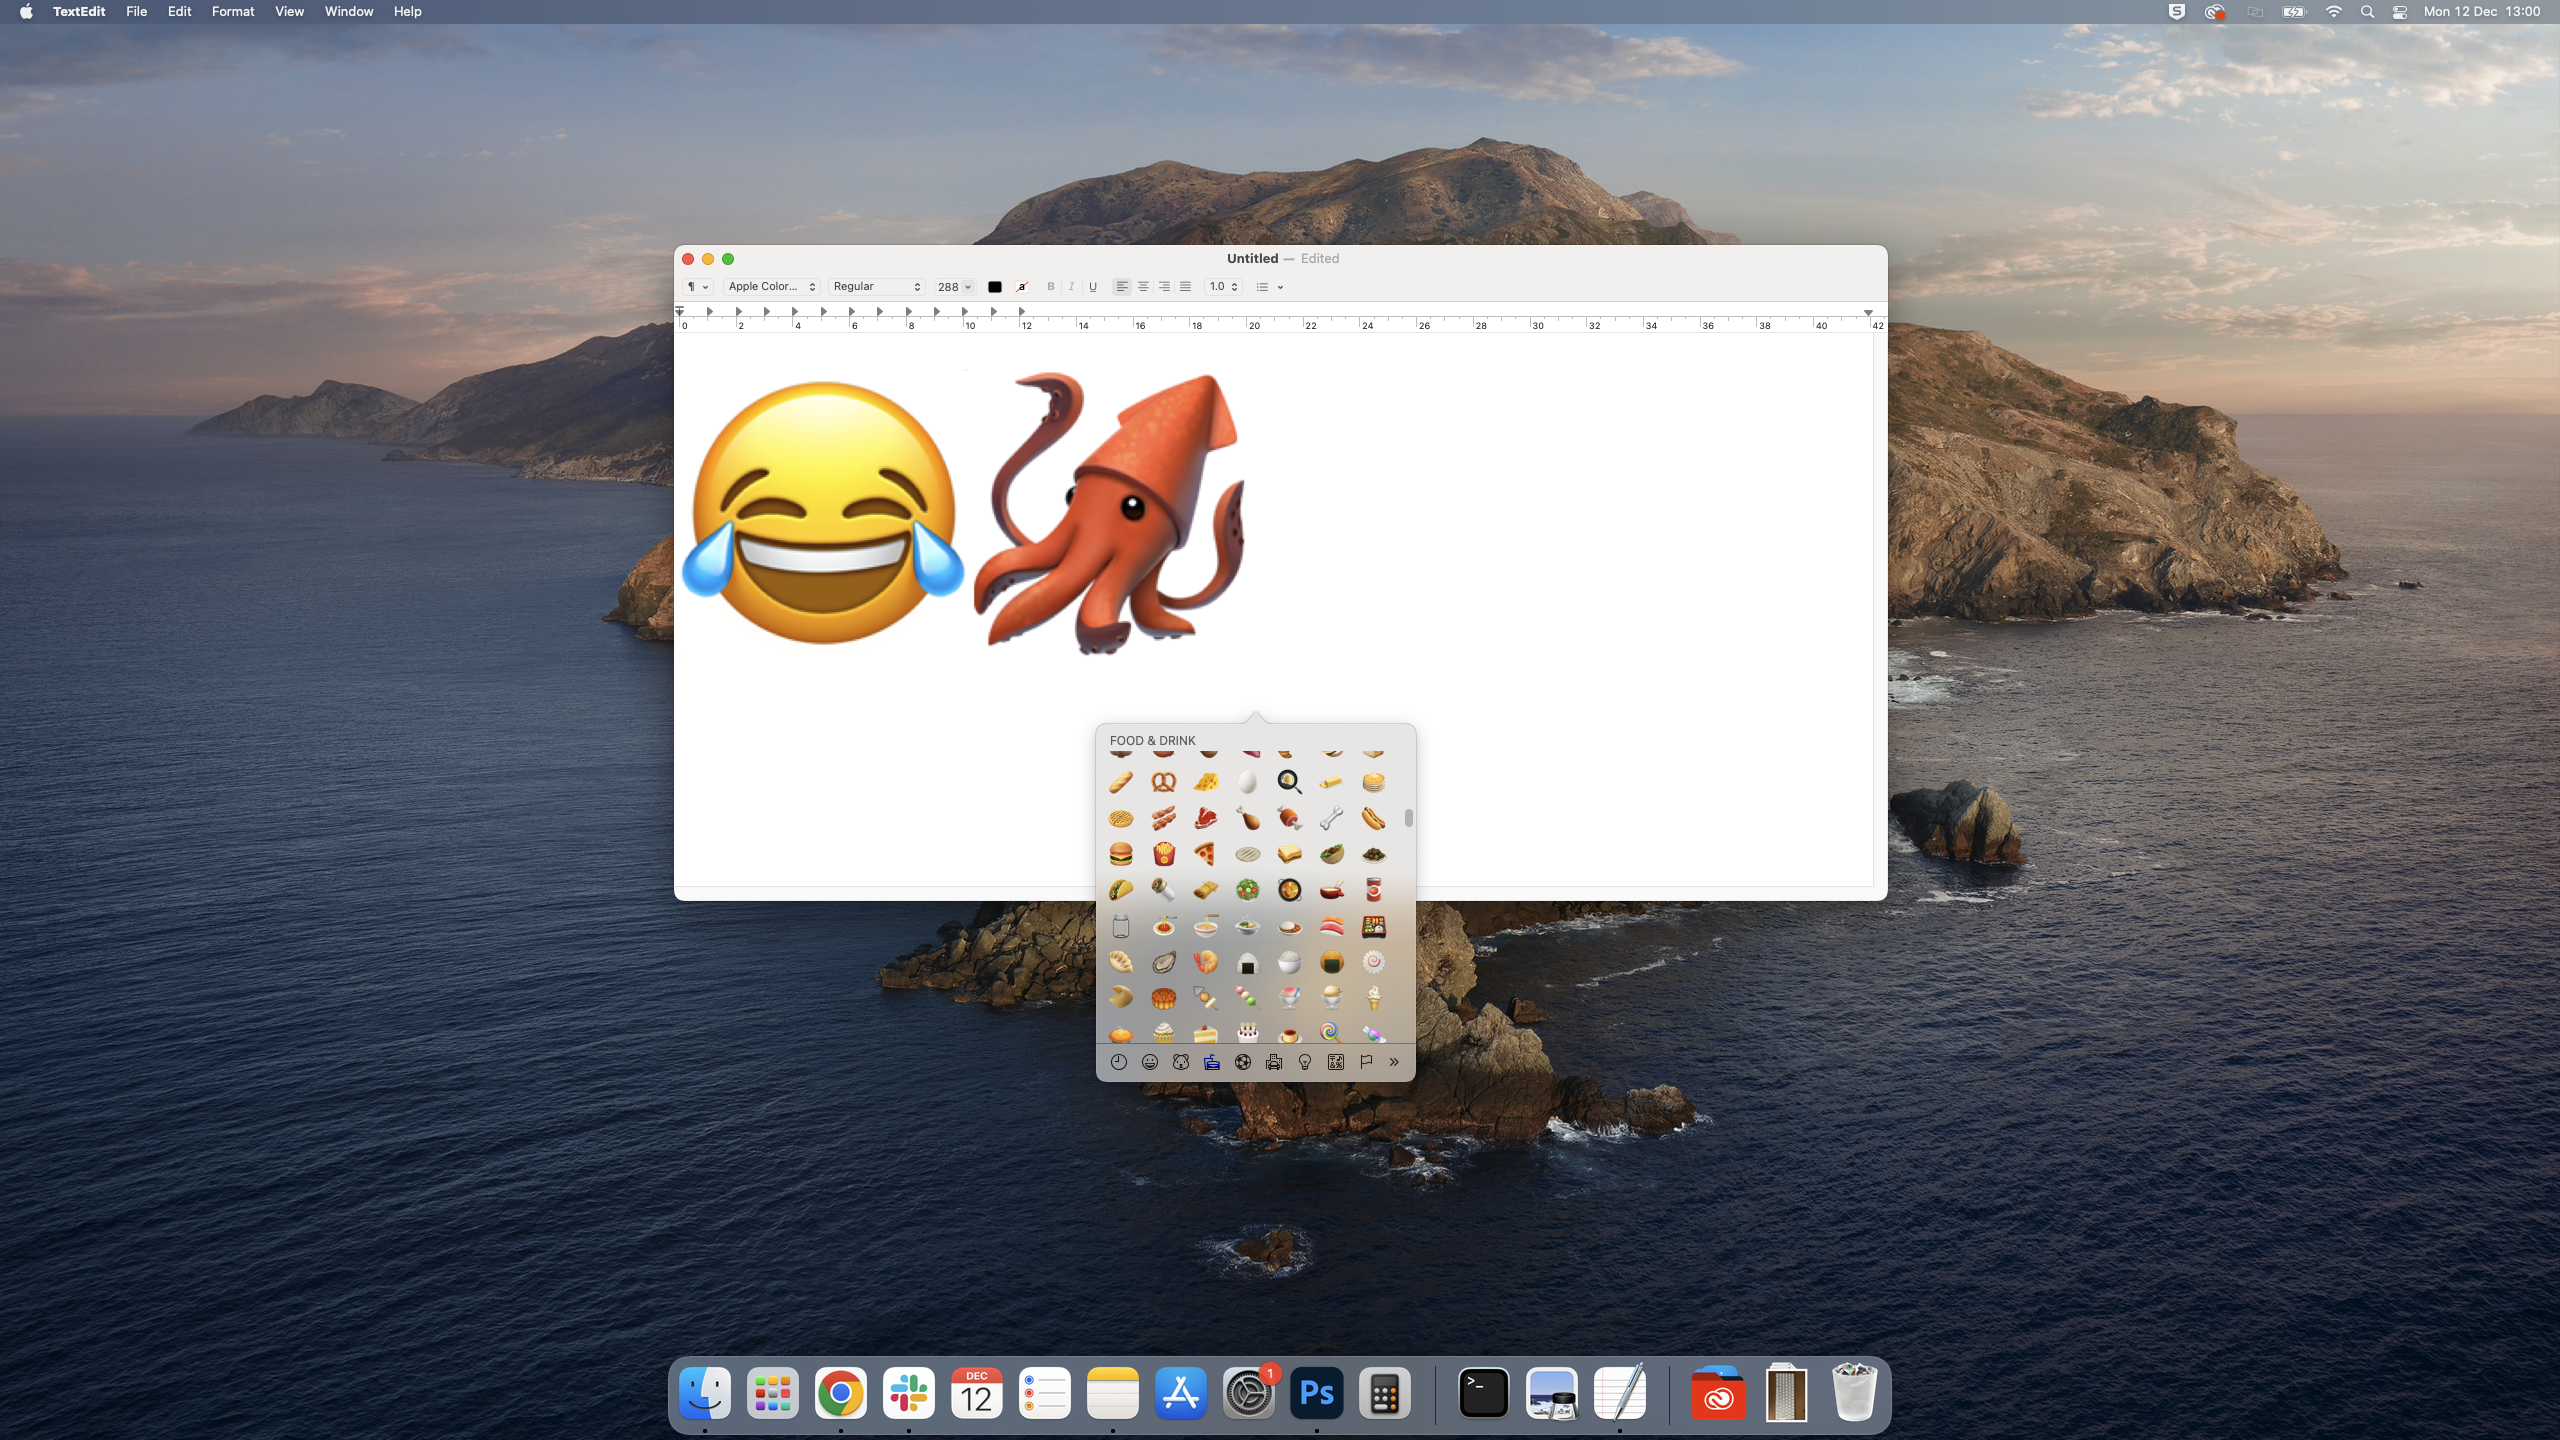
Task: Switch to Travel & Places emoji category
Action: [x=1274, y=1062]
